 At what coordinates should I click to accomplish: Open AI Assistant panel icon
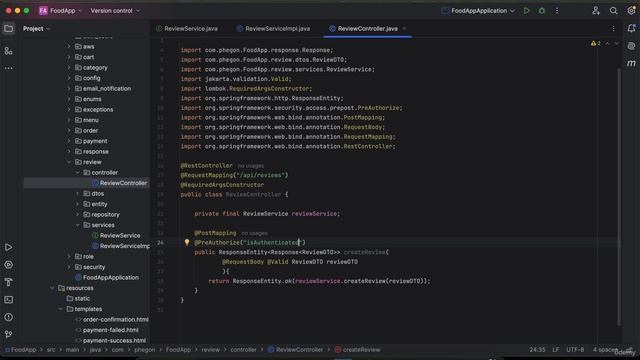pyautogui.click(x=631, y=46)
